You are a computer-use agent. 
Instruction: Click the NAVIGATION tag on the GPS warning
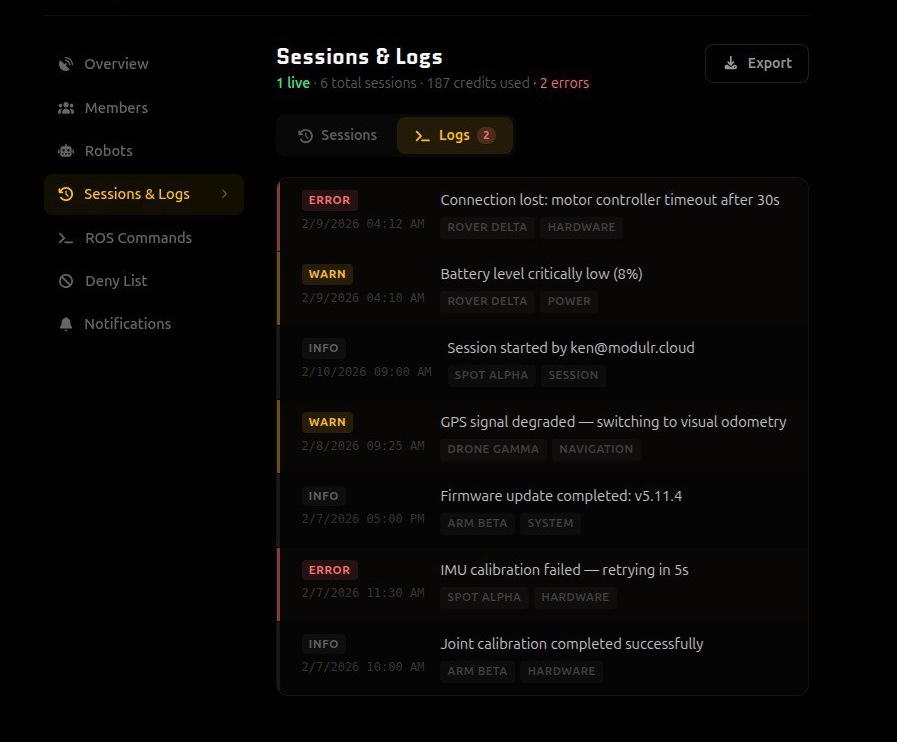(596, 449)
